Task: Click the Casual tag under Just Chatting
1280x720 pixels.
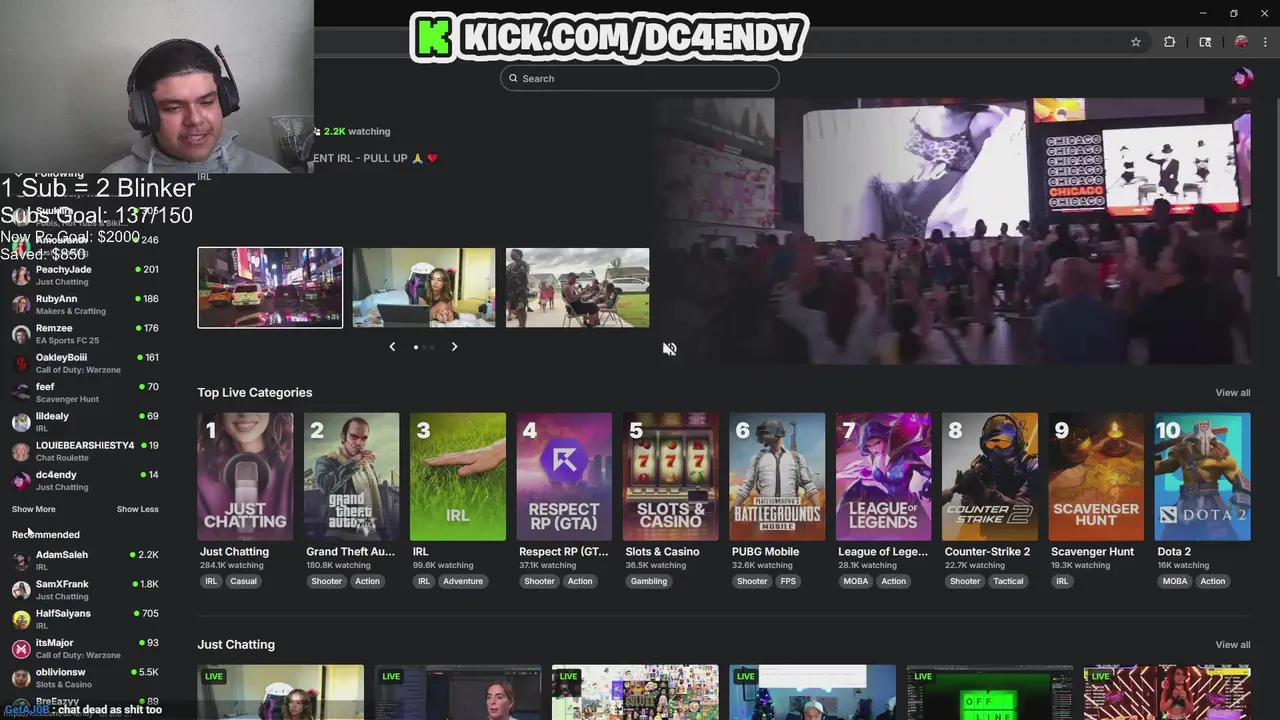Action: point(243,581)
